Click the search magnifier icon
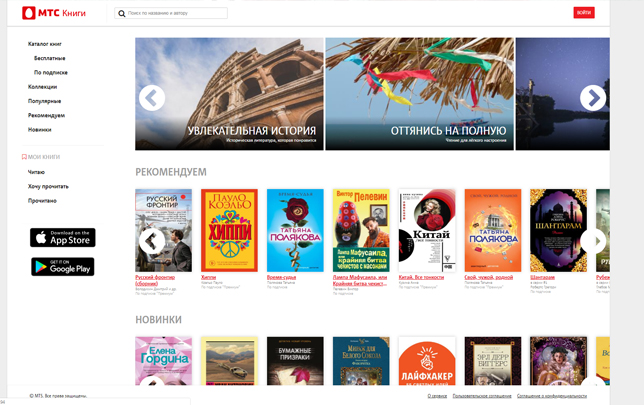Viewport: 644px width, 405px height. 122,14
